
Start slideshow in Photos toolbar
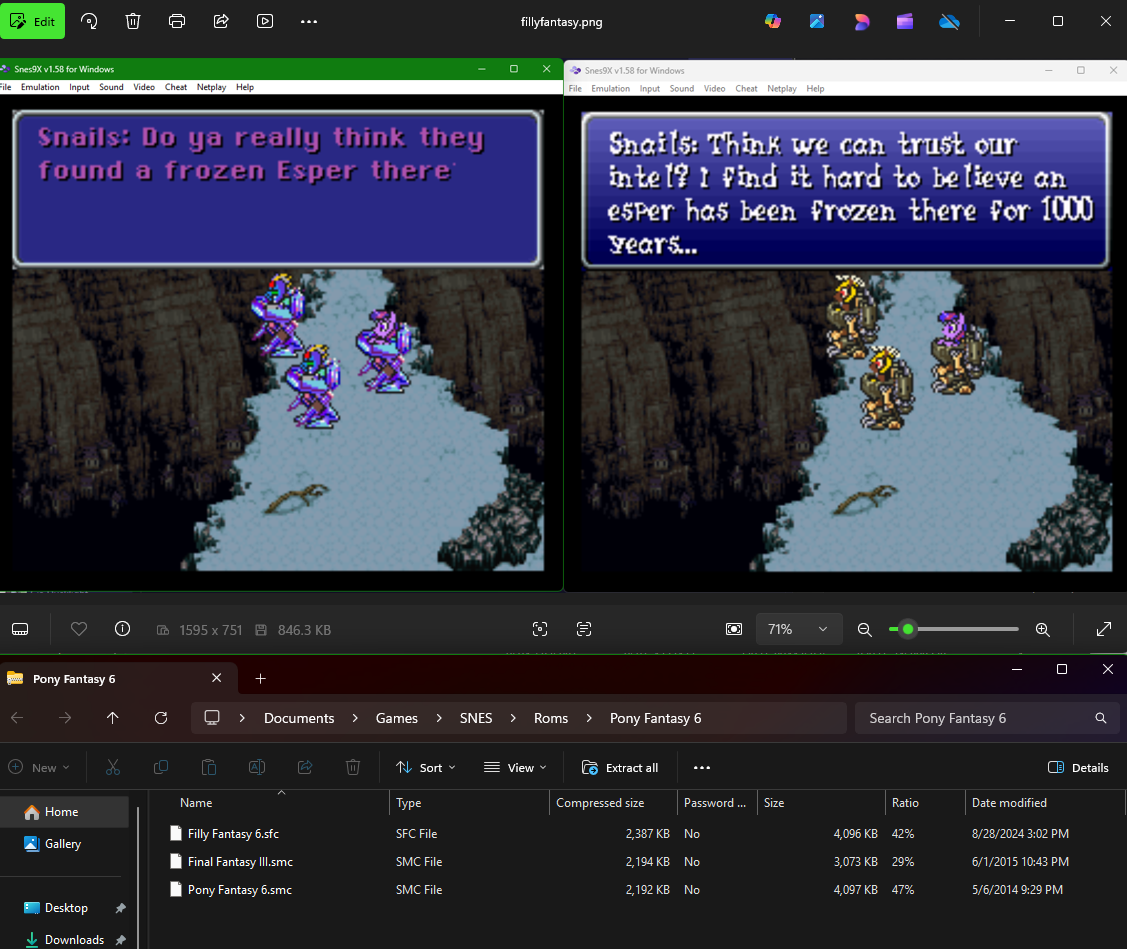[x=265, y=22]
